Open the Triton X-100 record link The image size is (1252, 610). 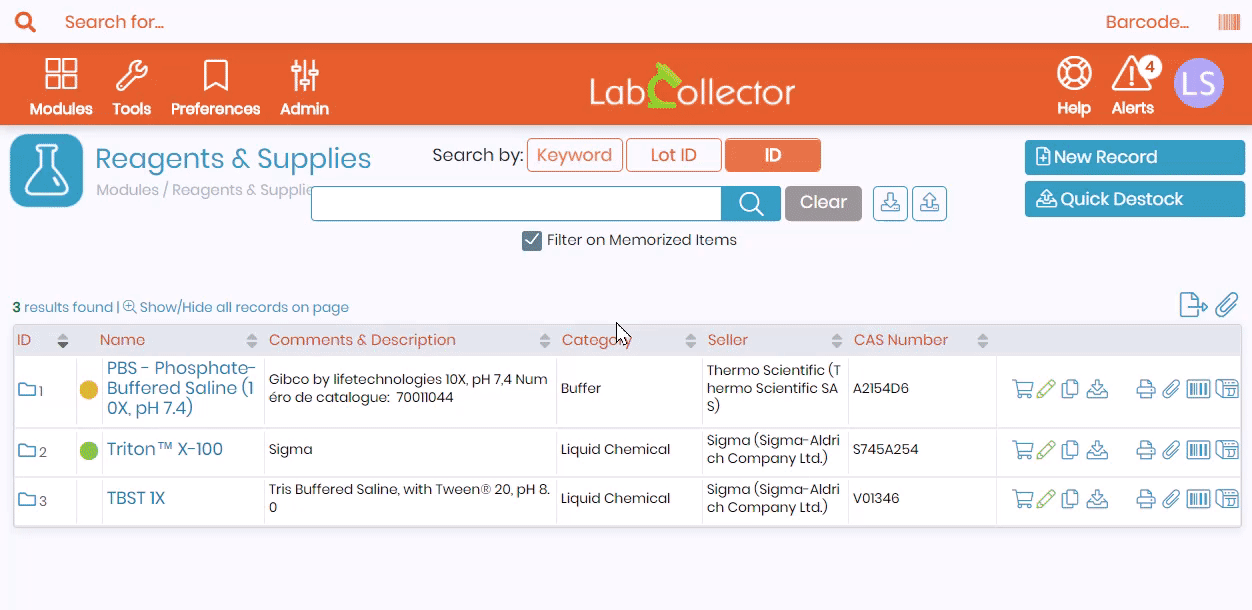tap(165, 449)
